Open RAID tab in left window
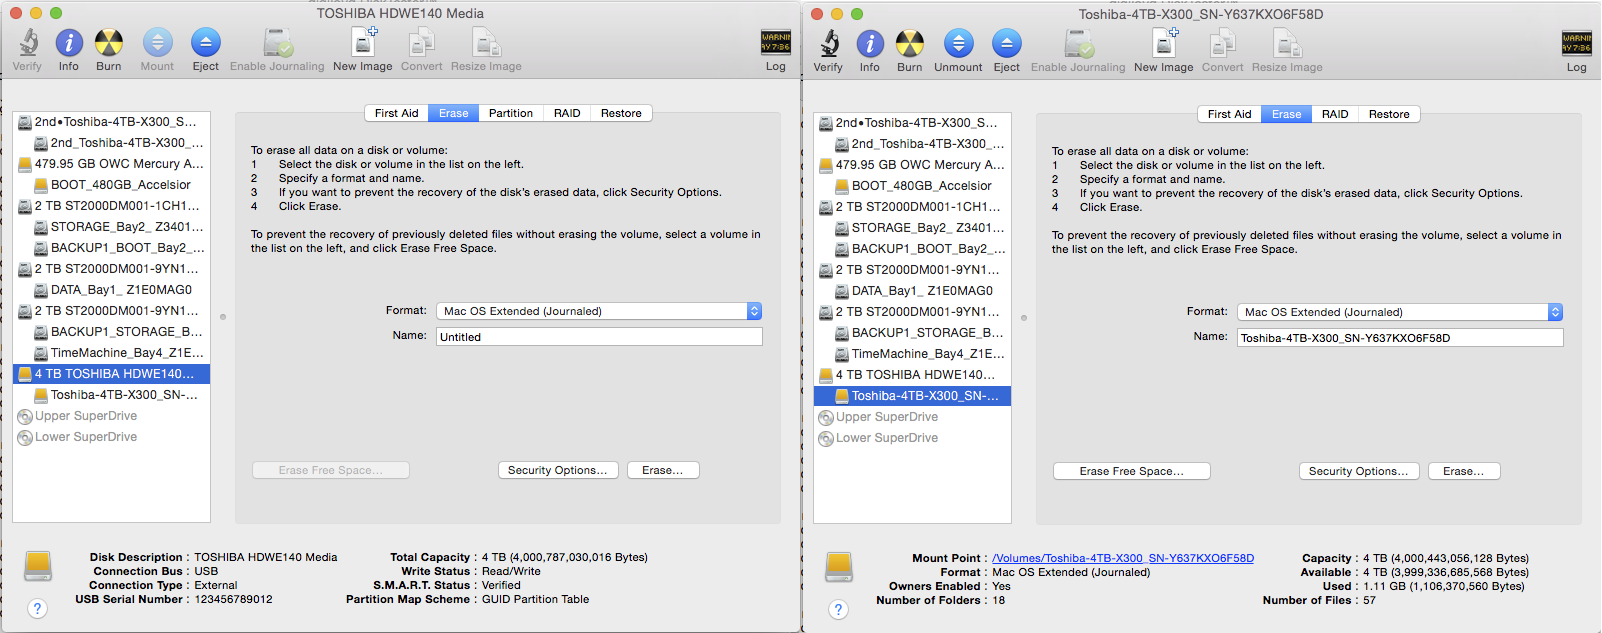This screenshot has height=633, width=1602. 567,113
